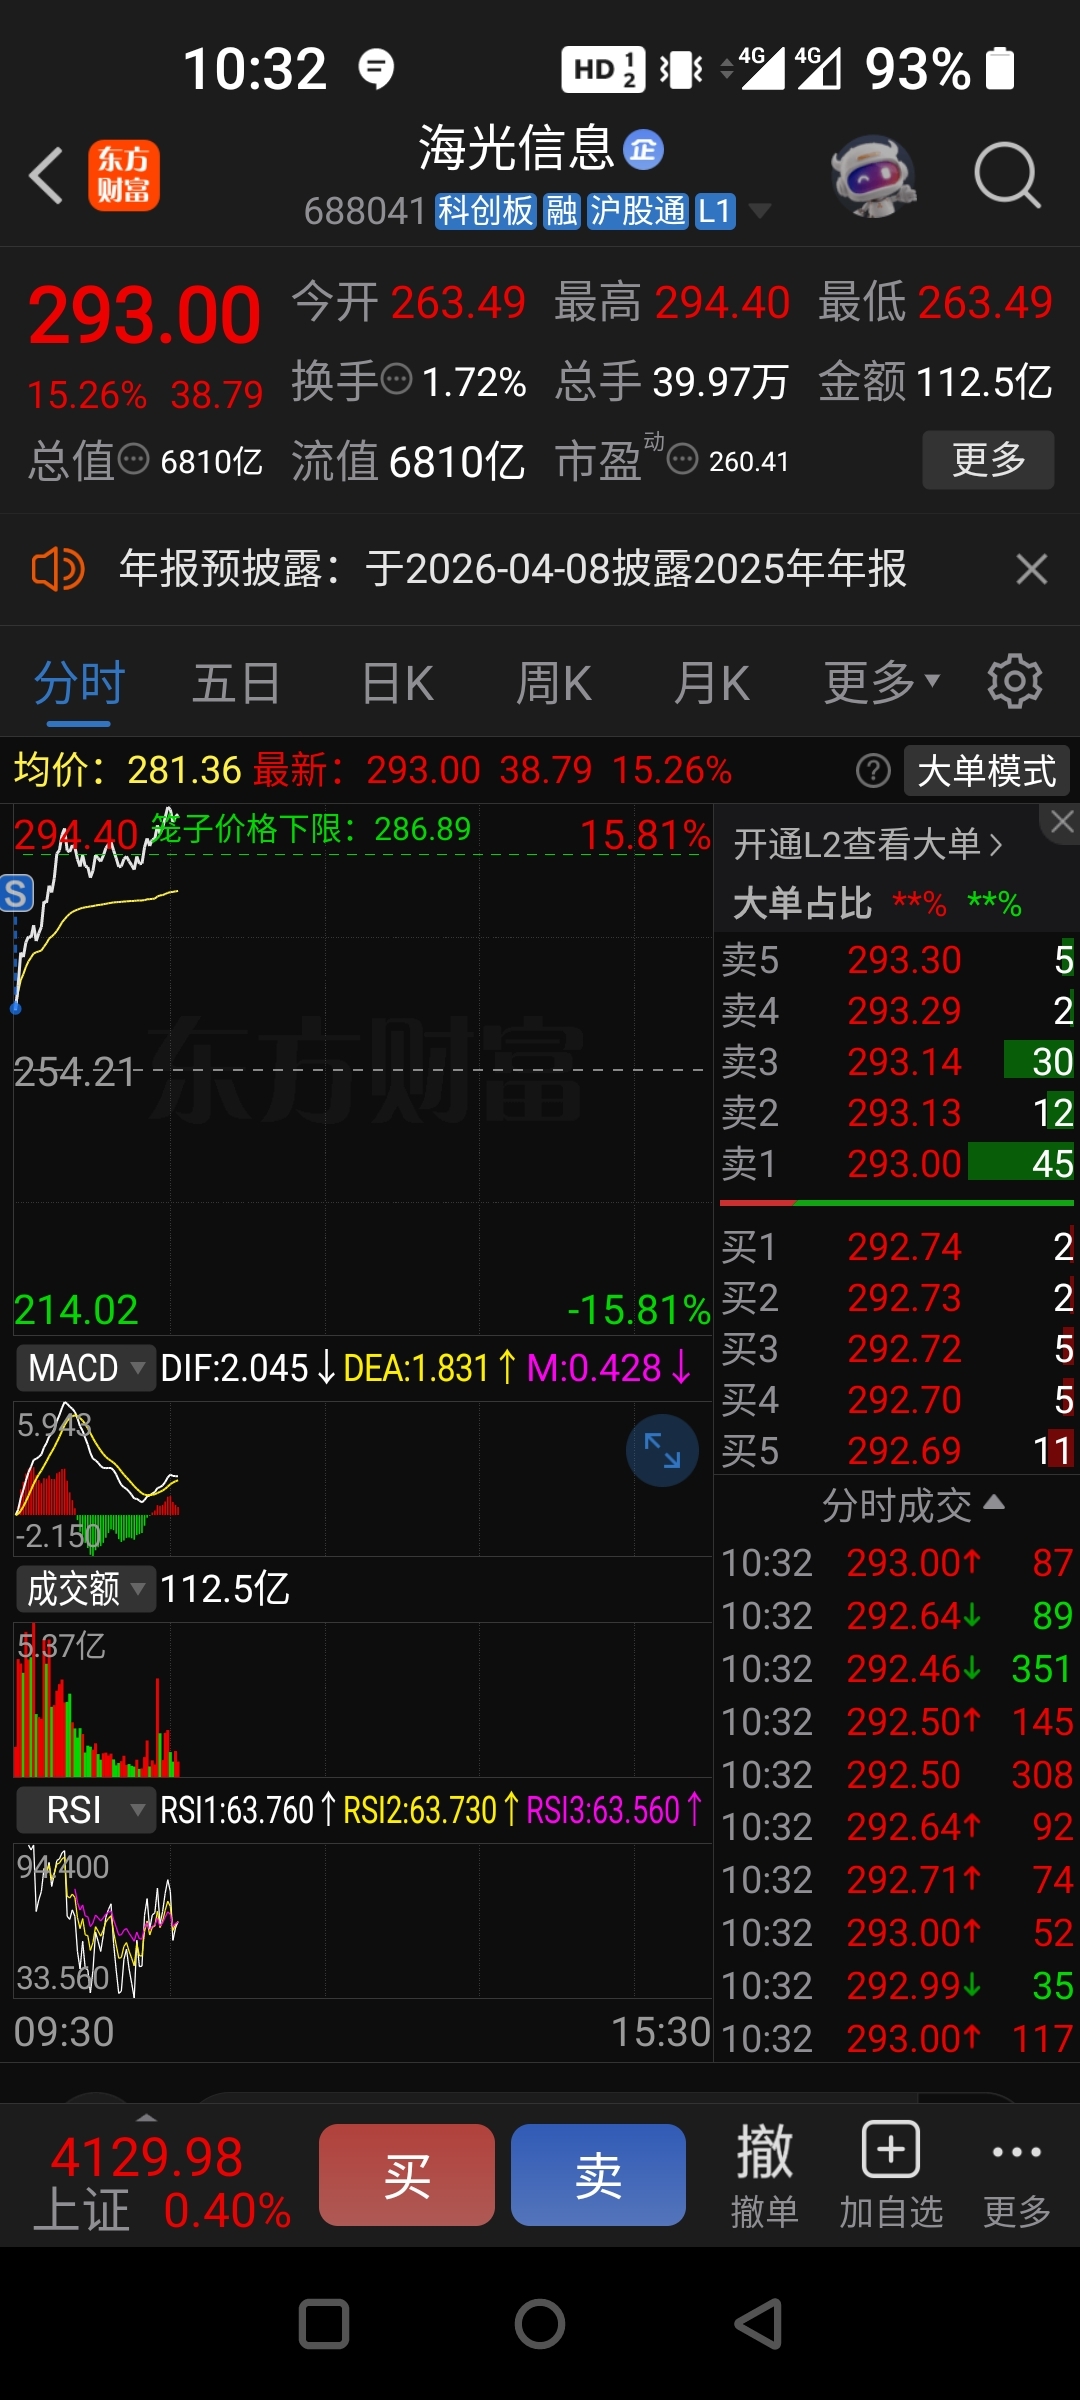Open bottom 更多 three-dots menu
Image resolution: width=1080 pixels, height=2400 pixels.
pyautogui.click(x=1017, y=2176)
